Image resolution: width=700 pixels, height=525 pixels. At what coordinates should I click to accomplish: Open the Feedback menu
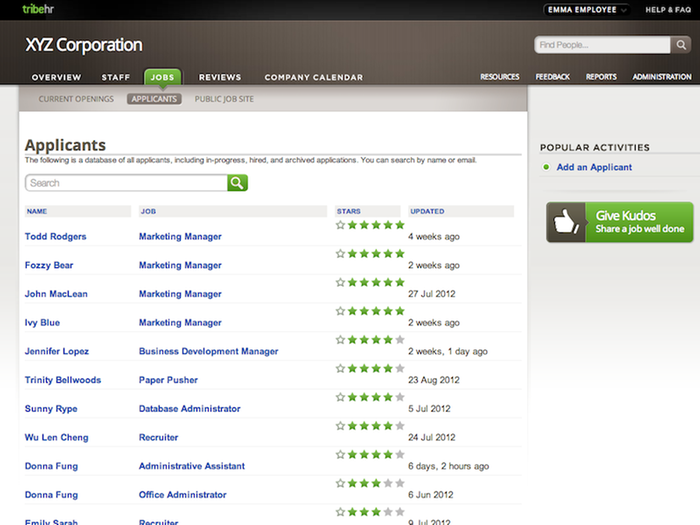(x=553, y=77)
